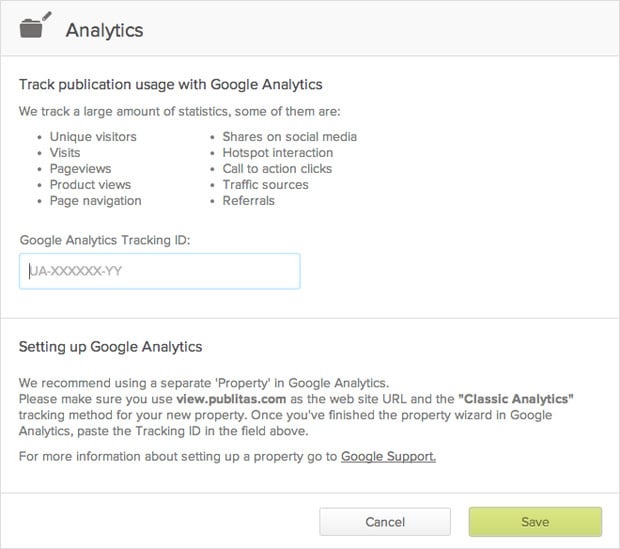This screenshot has width=620, height=549.
Task: Click the bold "Classic Analytics" text
Action: point(516,398)
